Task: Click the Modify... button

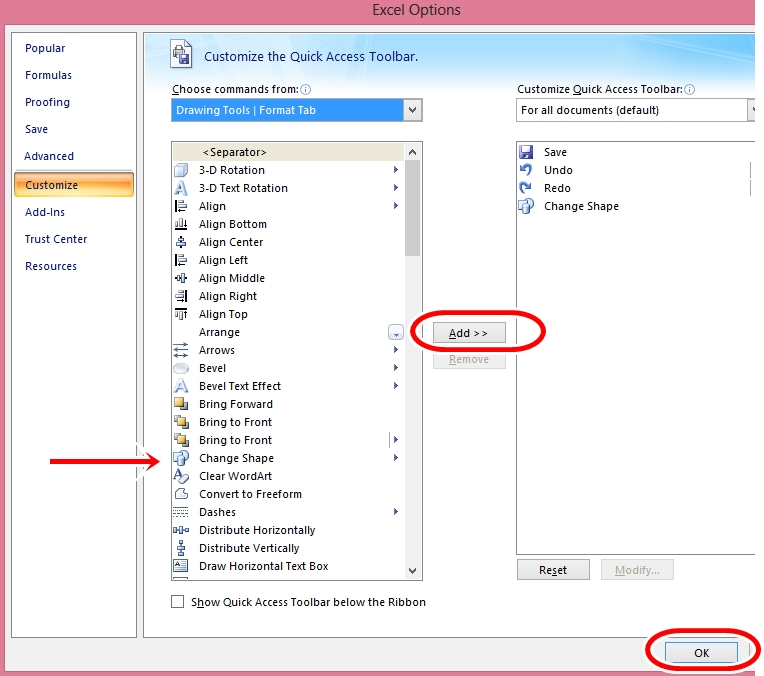Action: coord(637,570)
